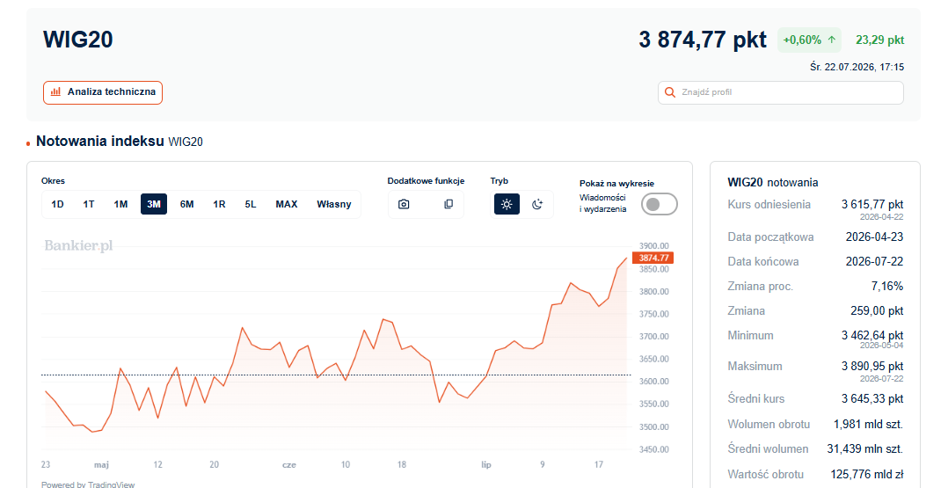Click the 23,29 pkt change value
The width and height of the screenshot is (948, 488).
pyautogui.click(x=880, y=40)
